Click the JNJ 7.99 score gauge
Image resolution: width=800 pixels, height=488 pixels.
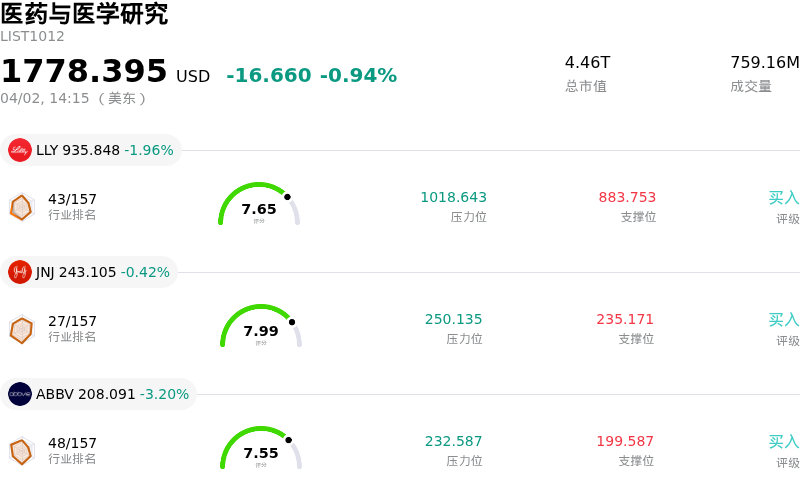point(261,328)
